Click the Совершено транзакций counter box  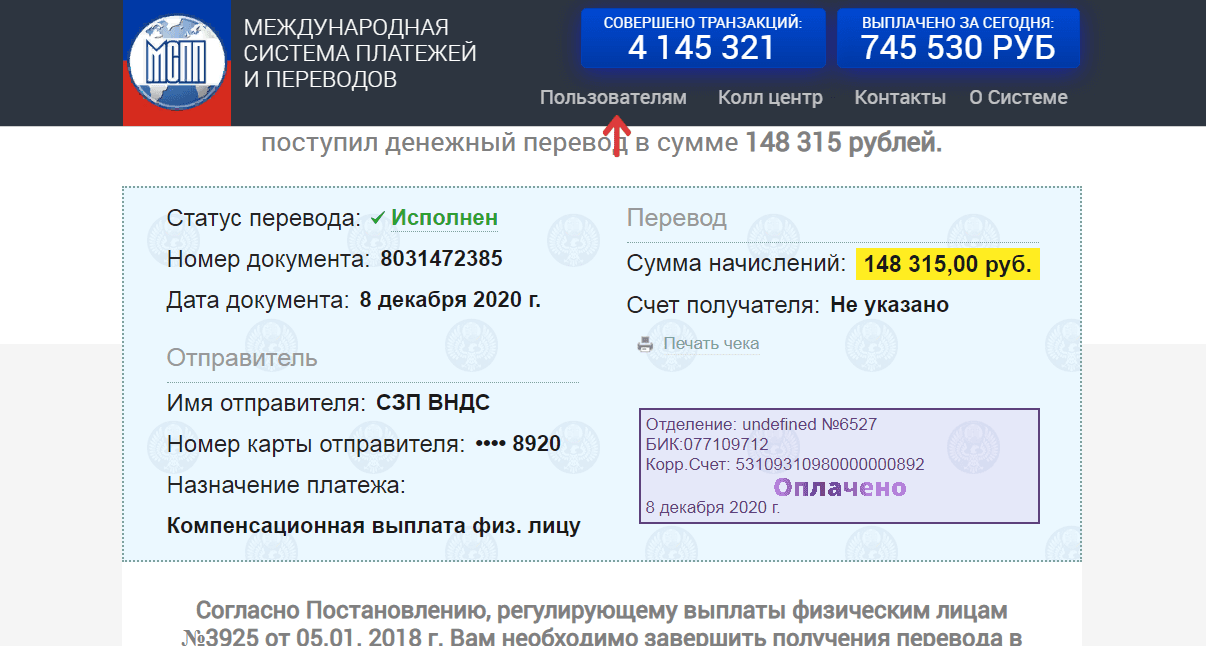(x=702, y=38)
